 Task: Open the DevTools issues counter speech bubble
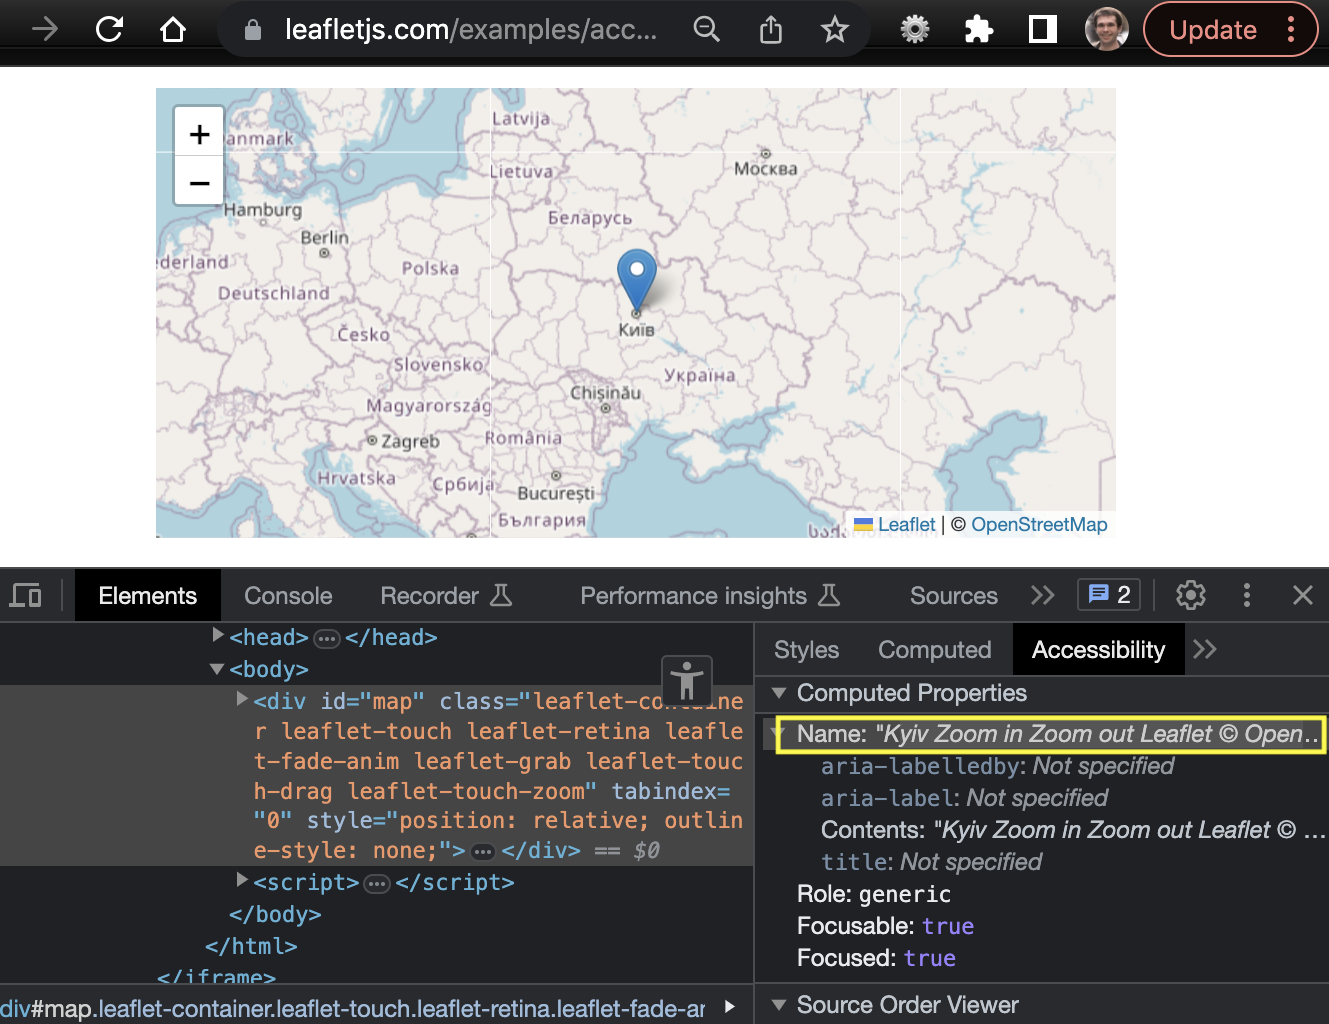point(1108,594)
